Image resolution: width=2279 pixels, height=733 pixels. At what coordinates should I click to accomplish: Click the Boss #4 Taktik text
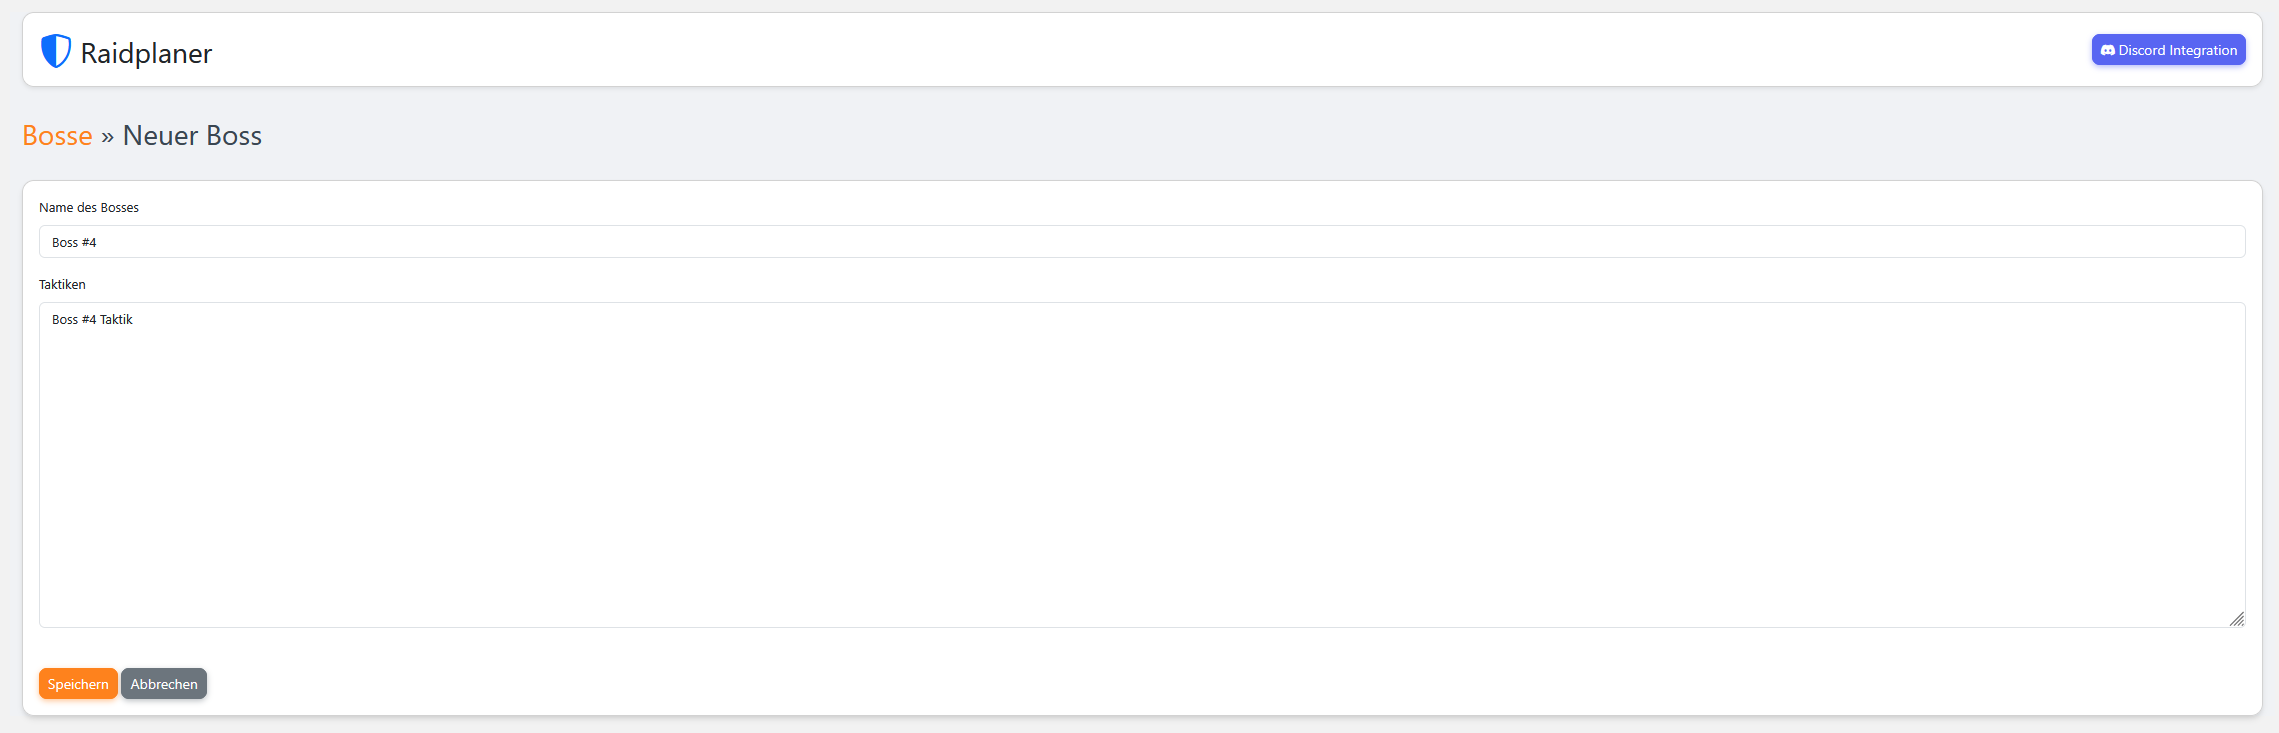click(92, 319)
